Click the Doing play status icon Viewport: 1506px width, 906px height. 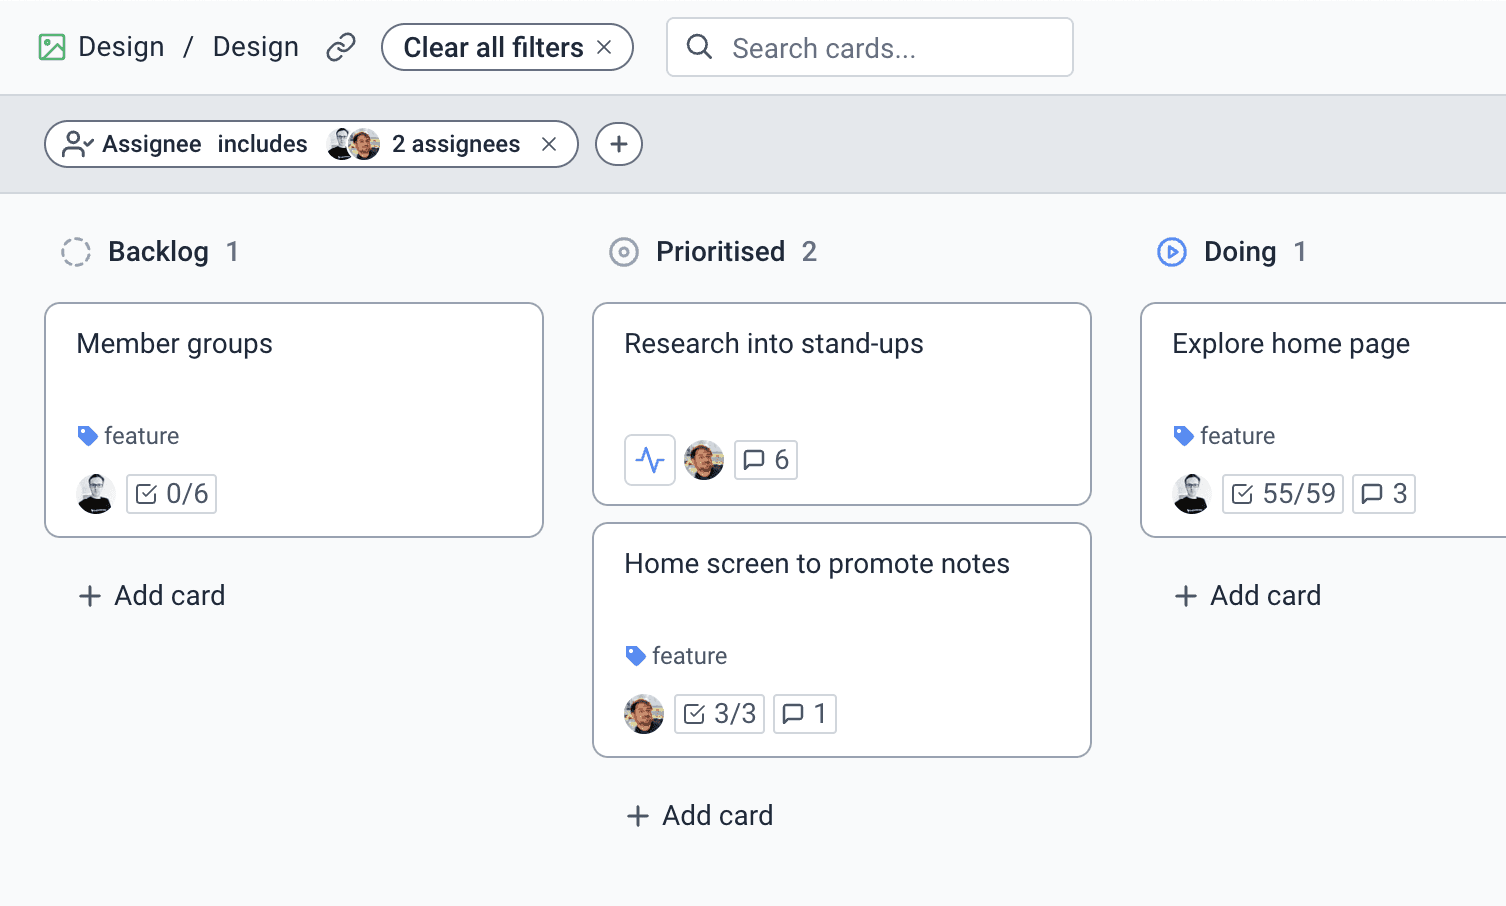pos(1172,252)
